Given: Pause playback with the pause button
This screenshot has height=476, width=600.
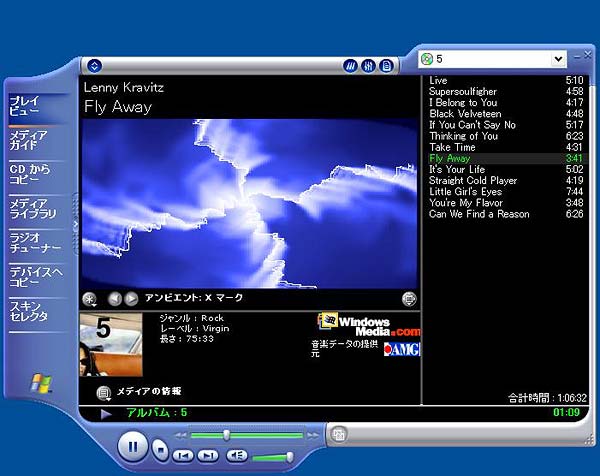Looking at the screenshot, I should click(x=132, y=446).
